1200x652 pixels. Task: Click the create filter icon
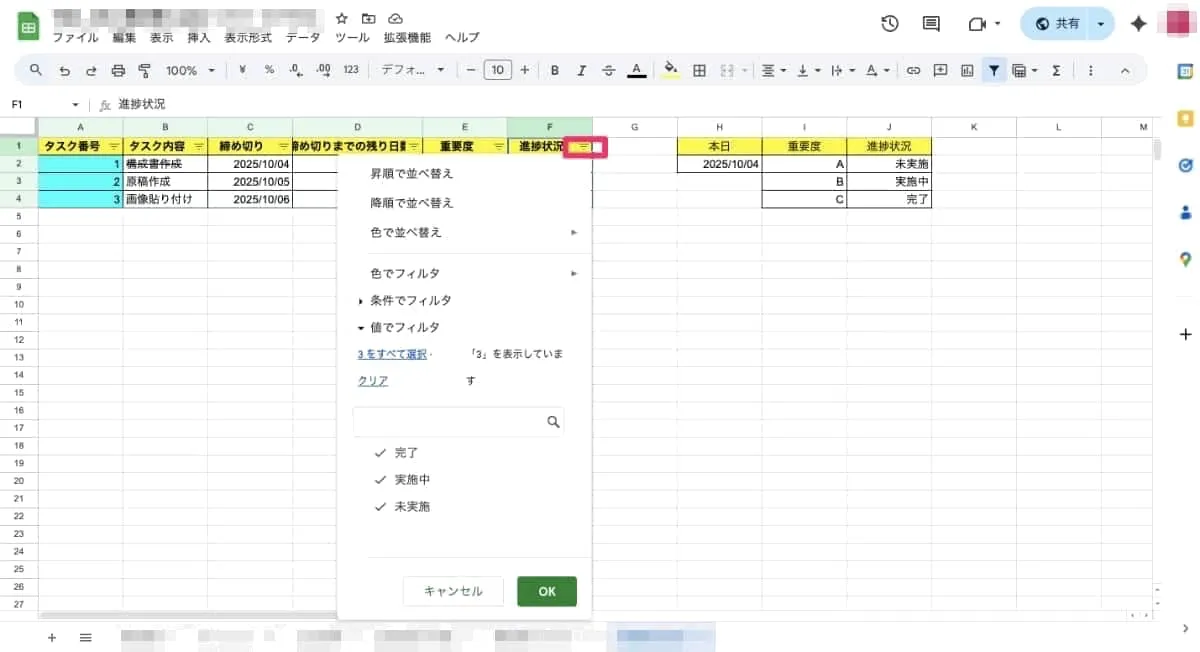(993, 70)
